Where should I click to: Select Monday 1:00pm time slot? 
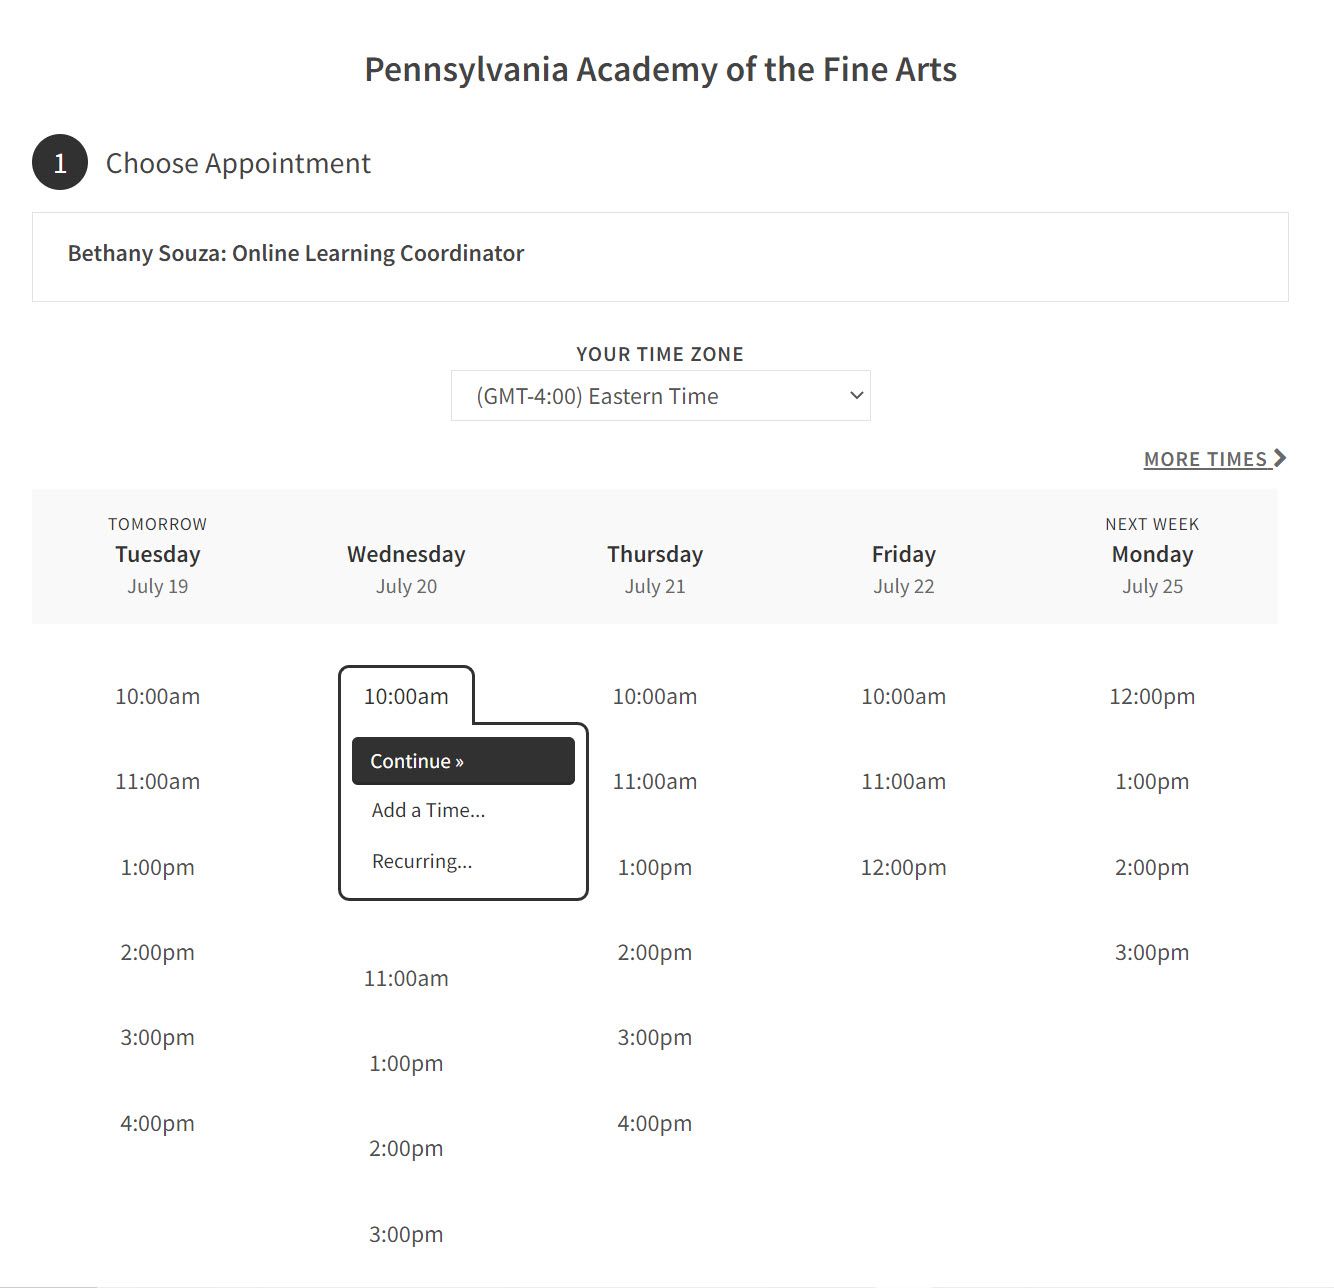(x=1151, y=782)
